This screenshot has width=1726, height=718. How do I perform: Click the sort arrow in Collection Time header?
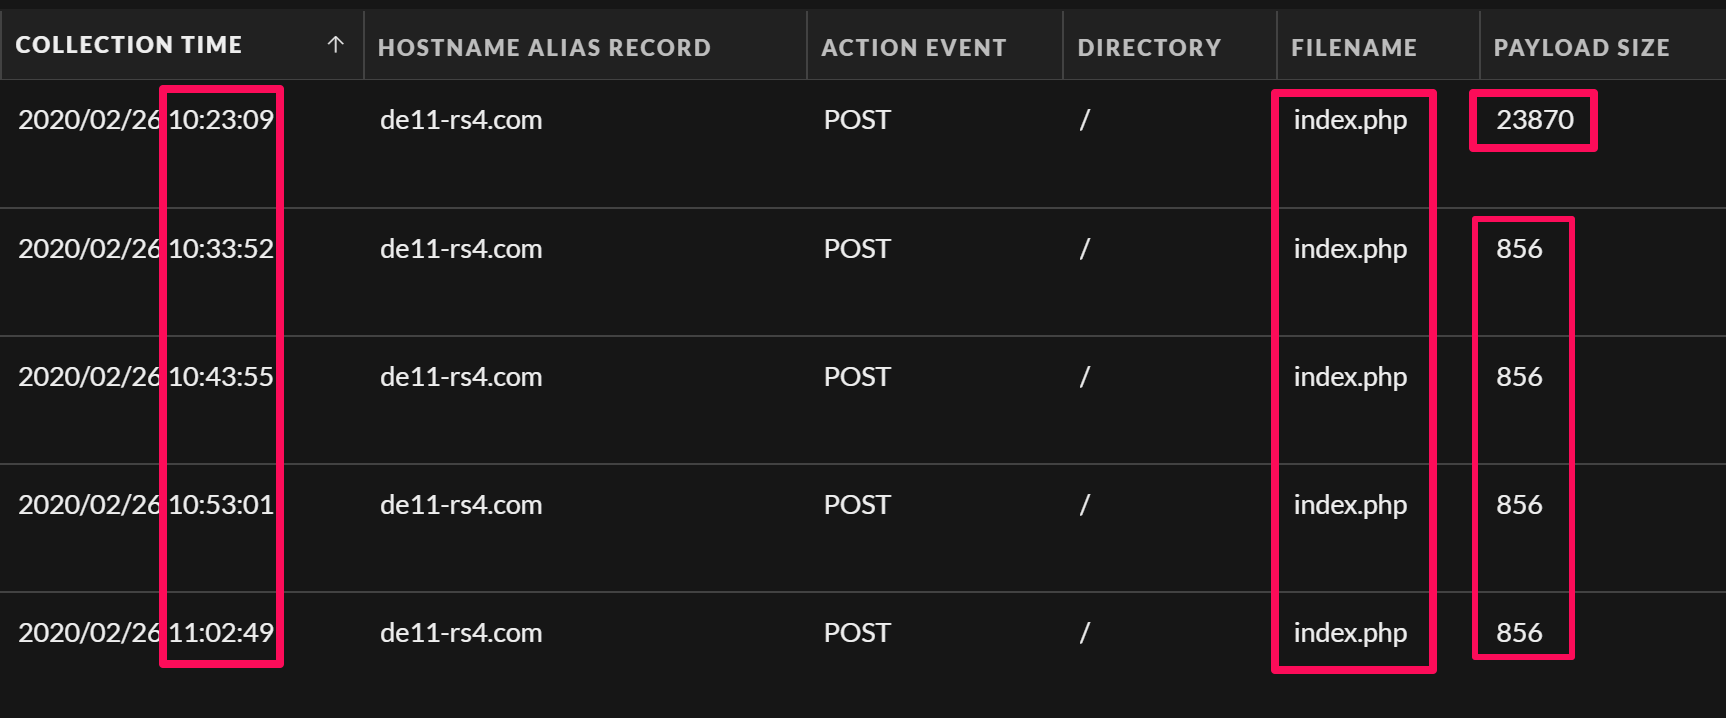coord(335,44)
